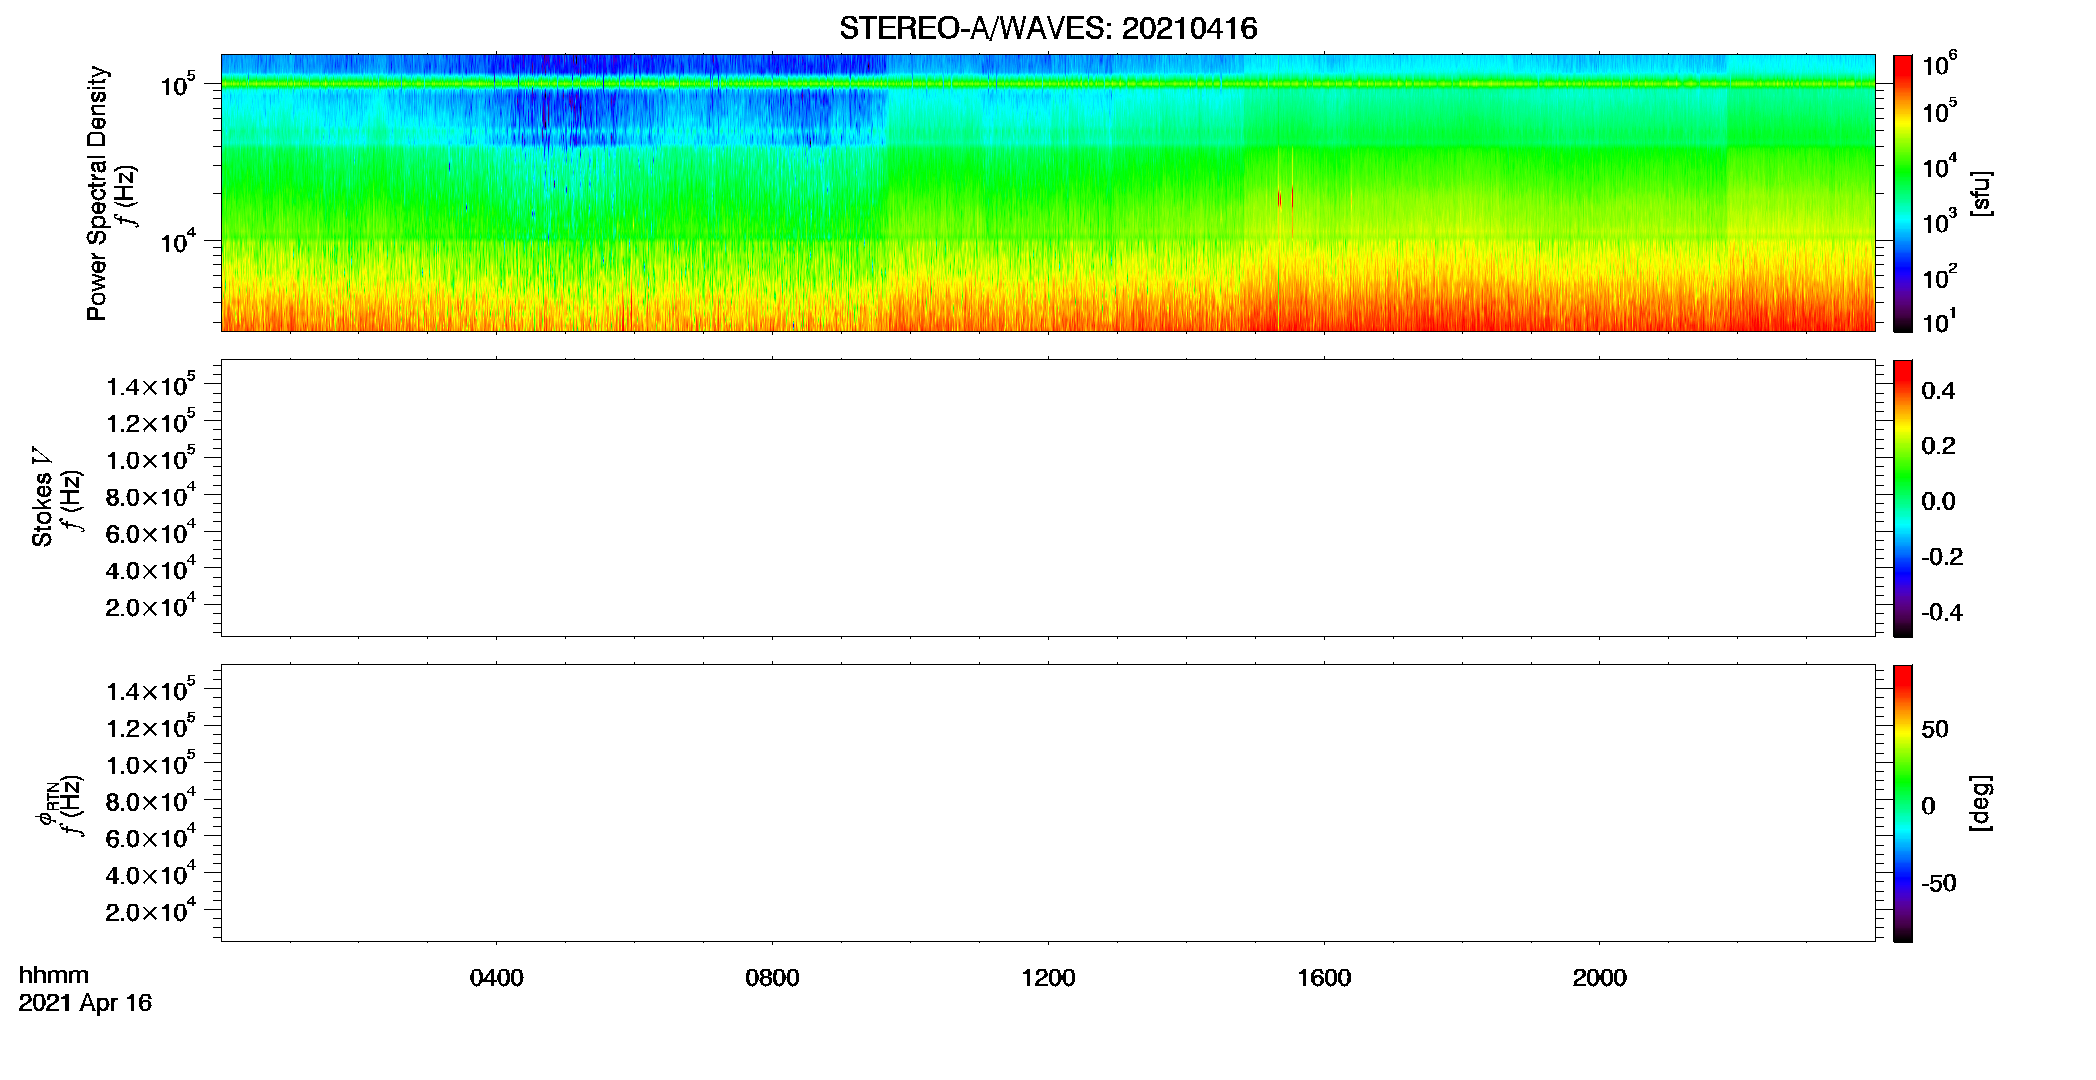
Task: Select the Stokes V axis label
Action: click(x=43, y=497)
